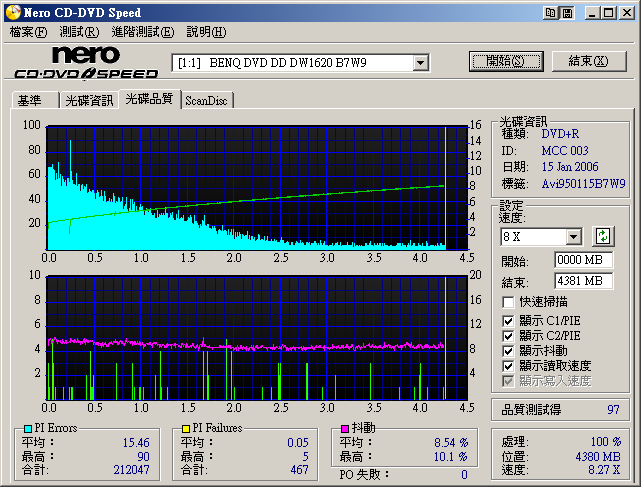The width and height of the screenshot is (641, 487).
Task: Click the PI Errors maximum value 90
Action: pos(143,456)
